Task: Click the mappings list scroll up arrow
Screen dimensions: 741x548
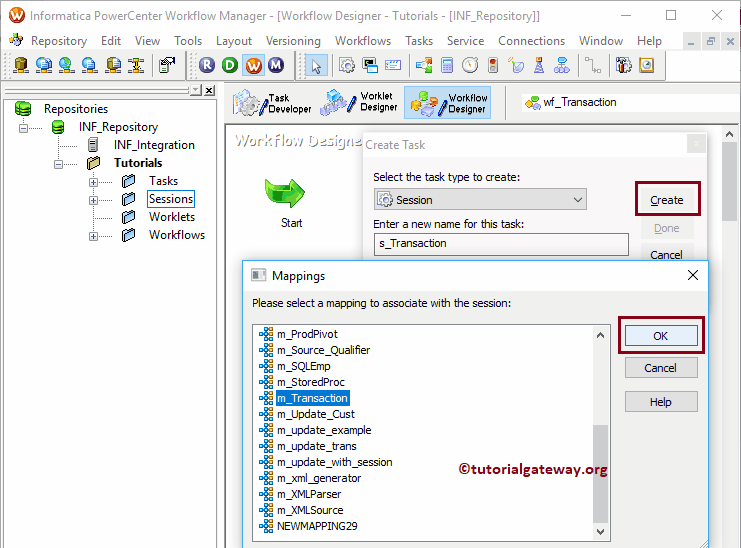Action: pos(600,335)
